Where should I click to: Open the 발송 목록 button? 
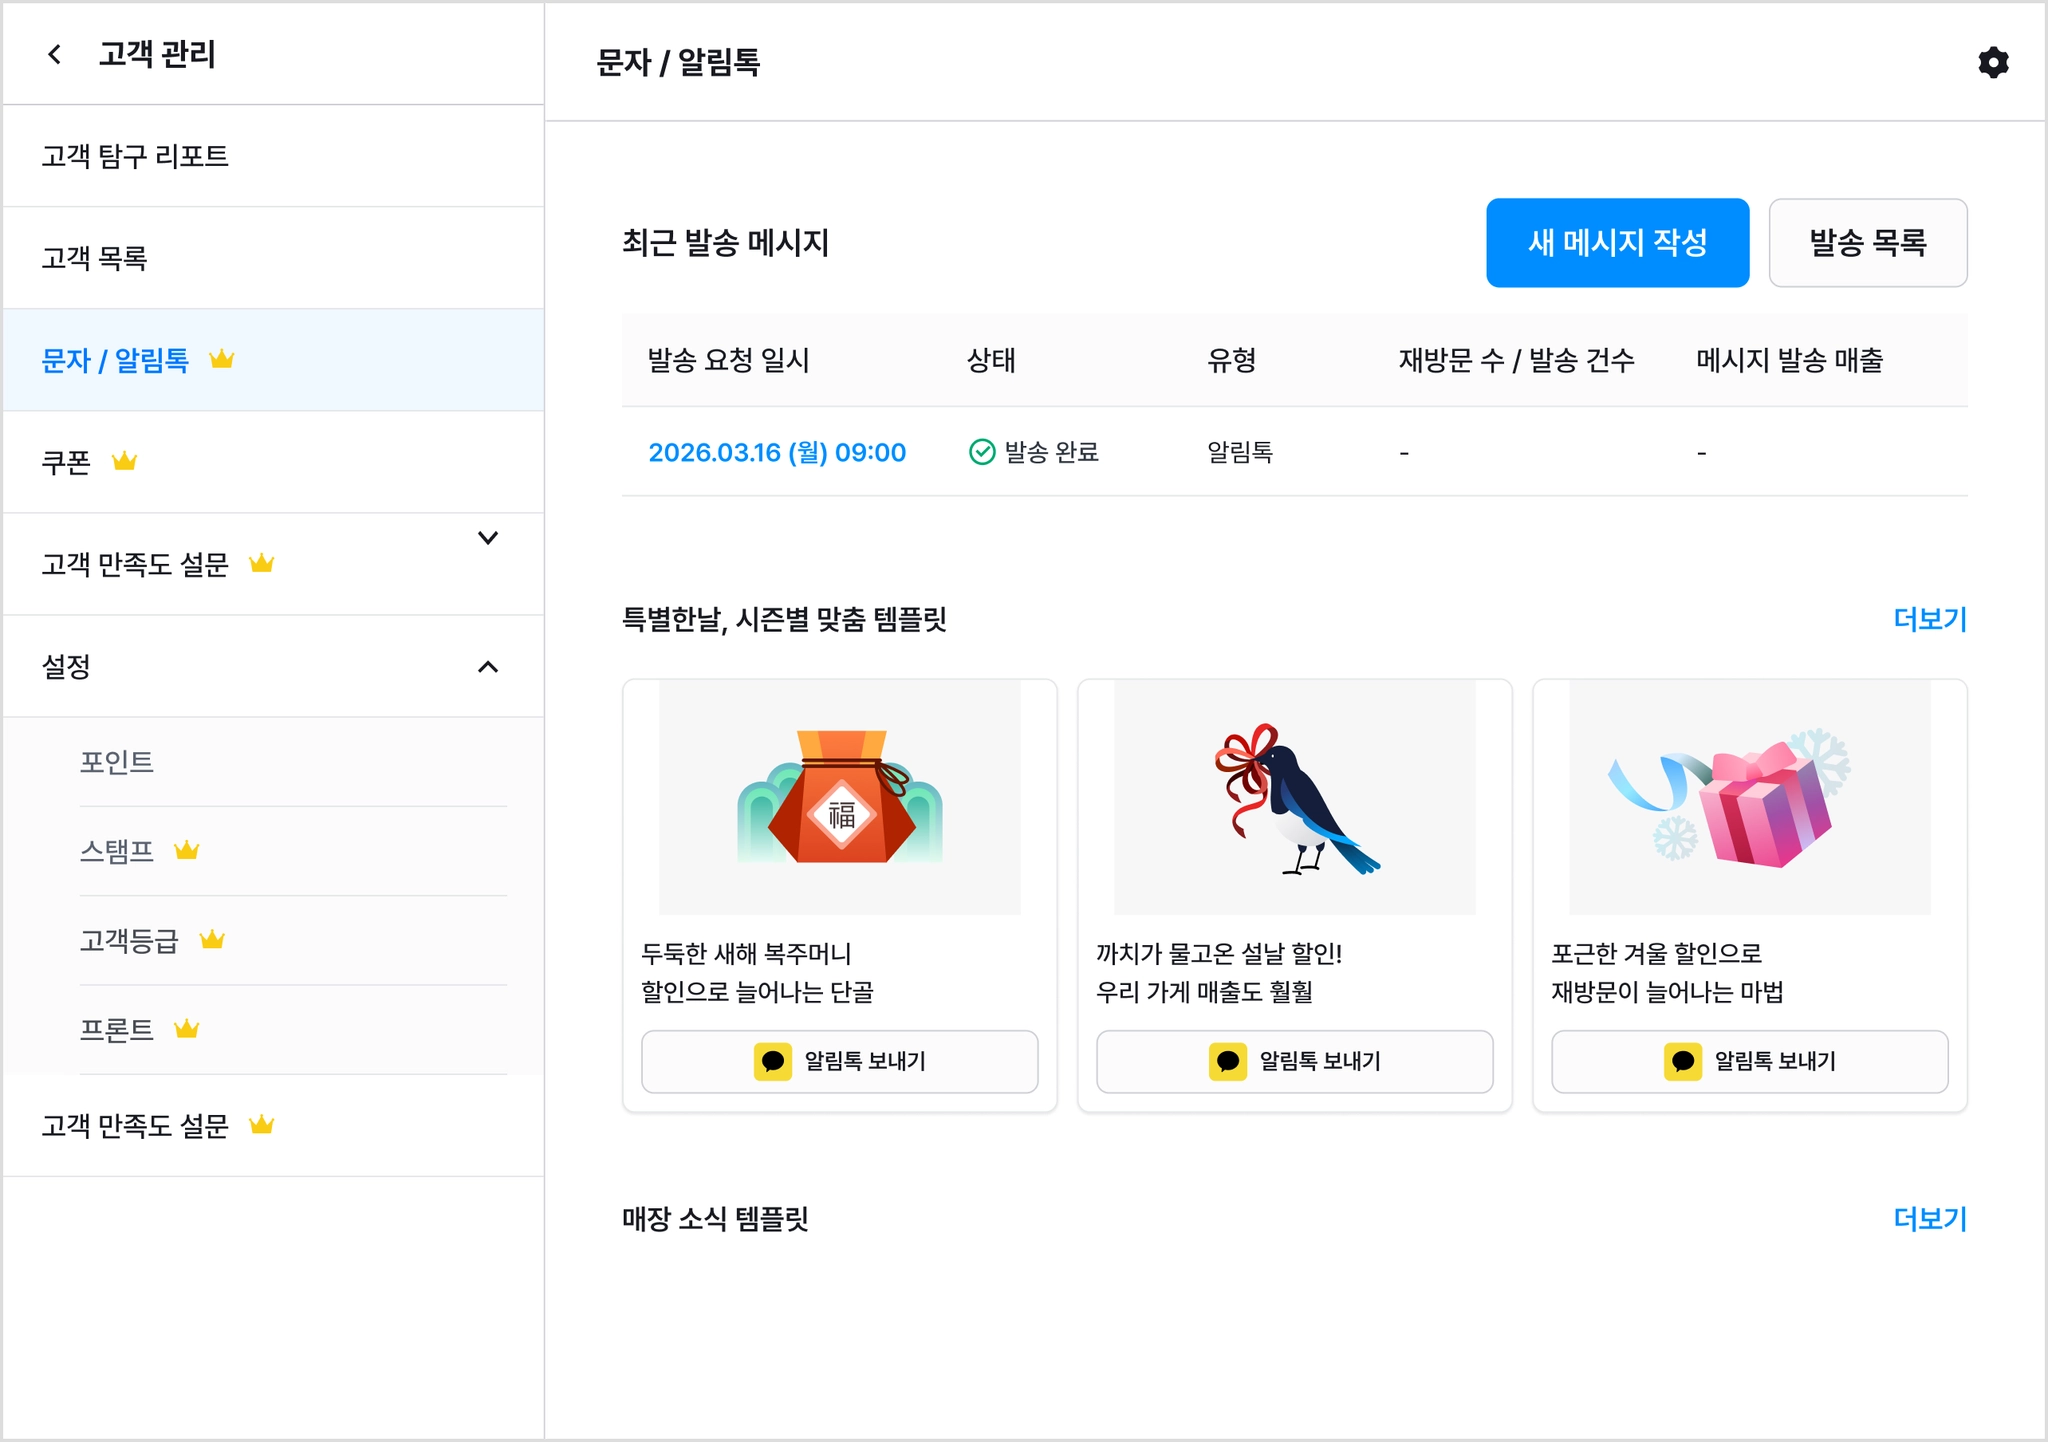(1867, 243)
